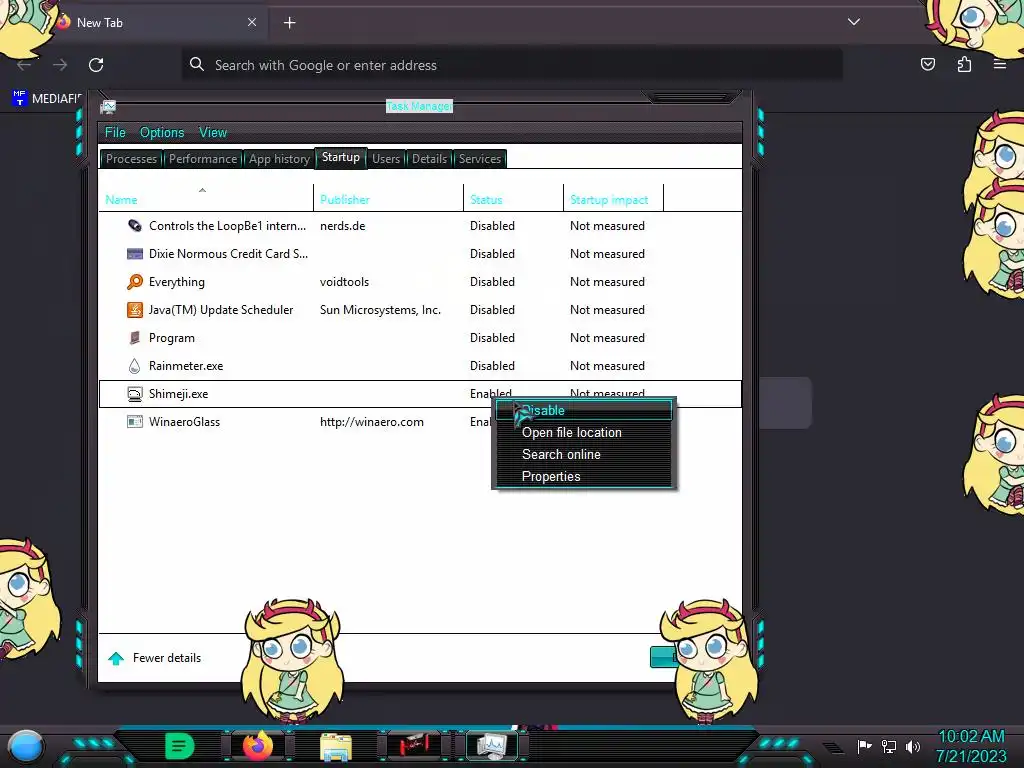Choose Open file location in context menu

pyautogui.click(x=584, y=432)
